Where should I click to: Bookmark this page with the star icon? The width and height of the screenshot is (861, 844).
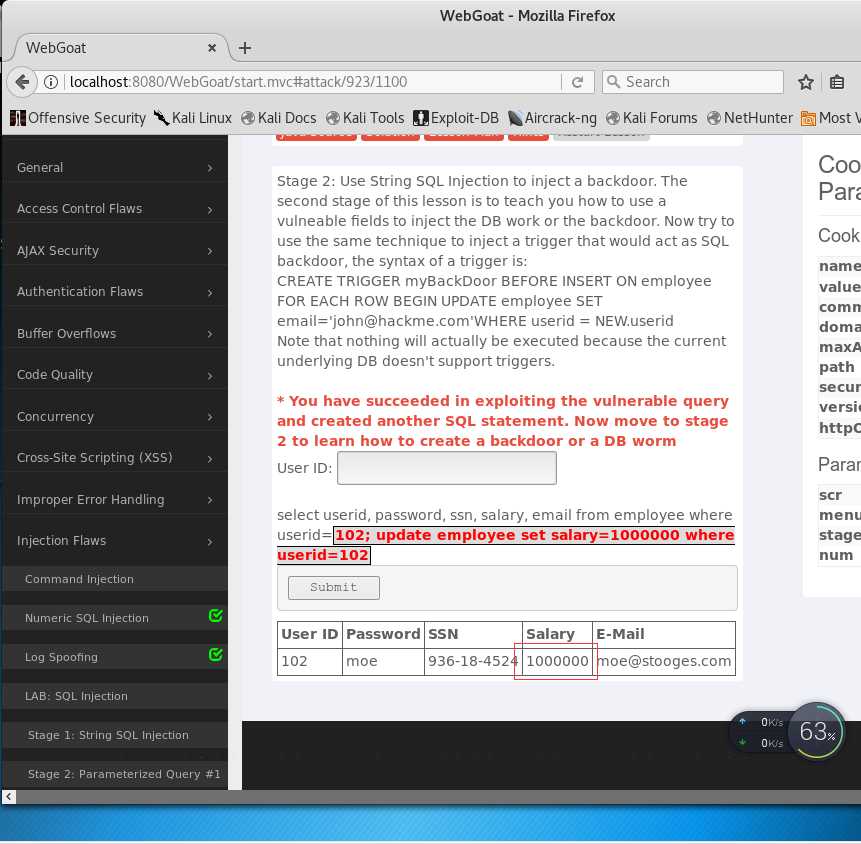click(x=806, y=82)
